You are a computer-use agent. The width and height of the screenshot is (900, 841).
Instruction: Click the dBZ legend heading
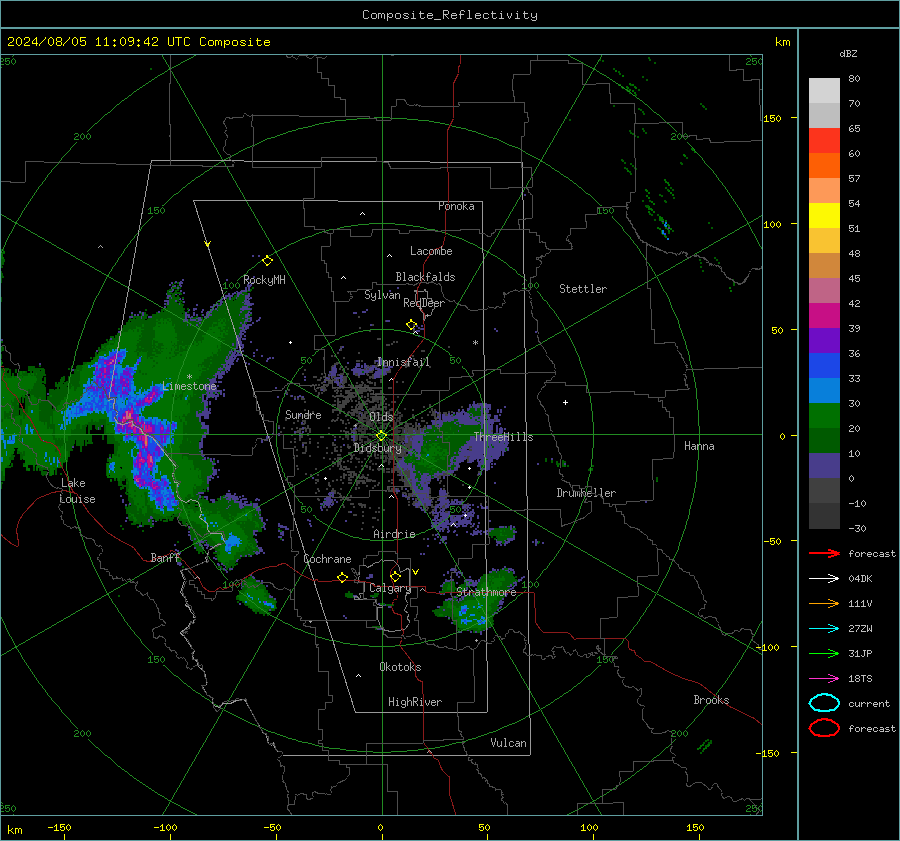click(848, 53)
